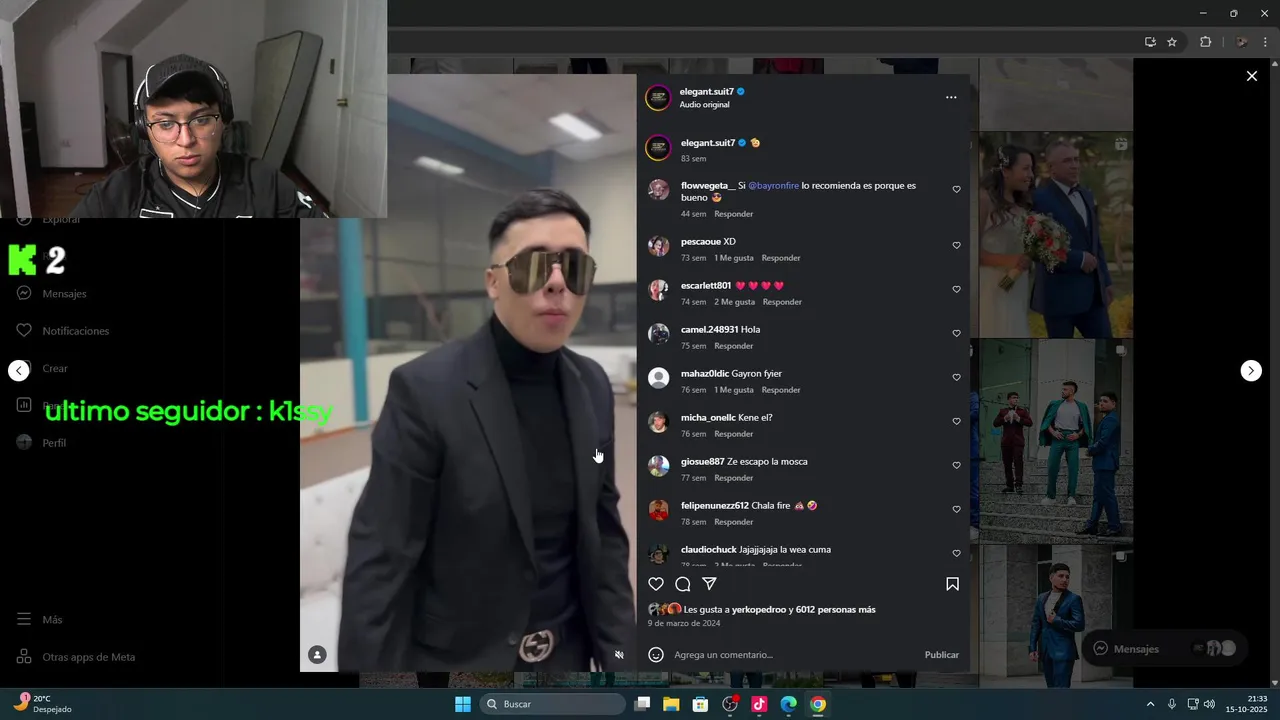This screenshot has height=720, width=1280.
Task: Open the Windows Start menu
Action: pos(463,704)
